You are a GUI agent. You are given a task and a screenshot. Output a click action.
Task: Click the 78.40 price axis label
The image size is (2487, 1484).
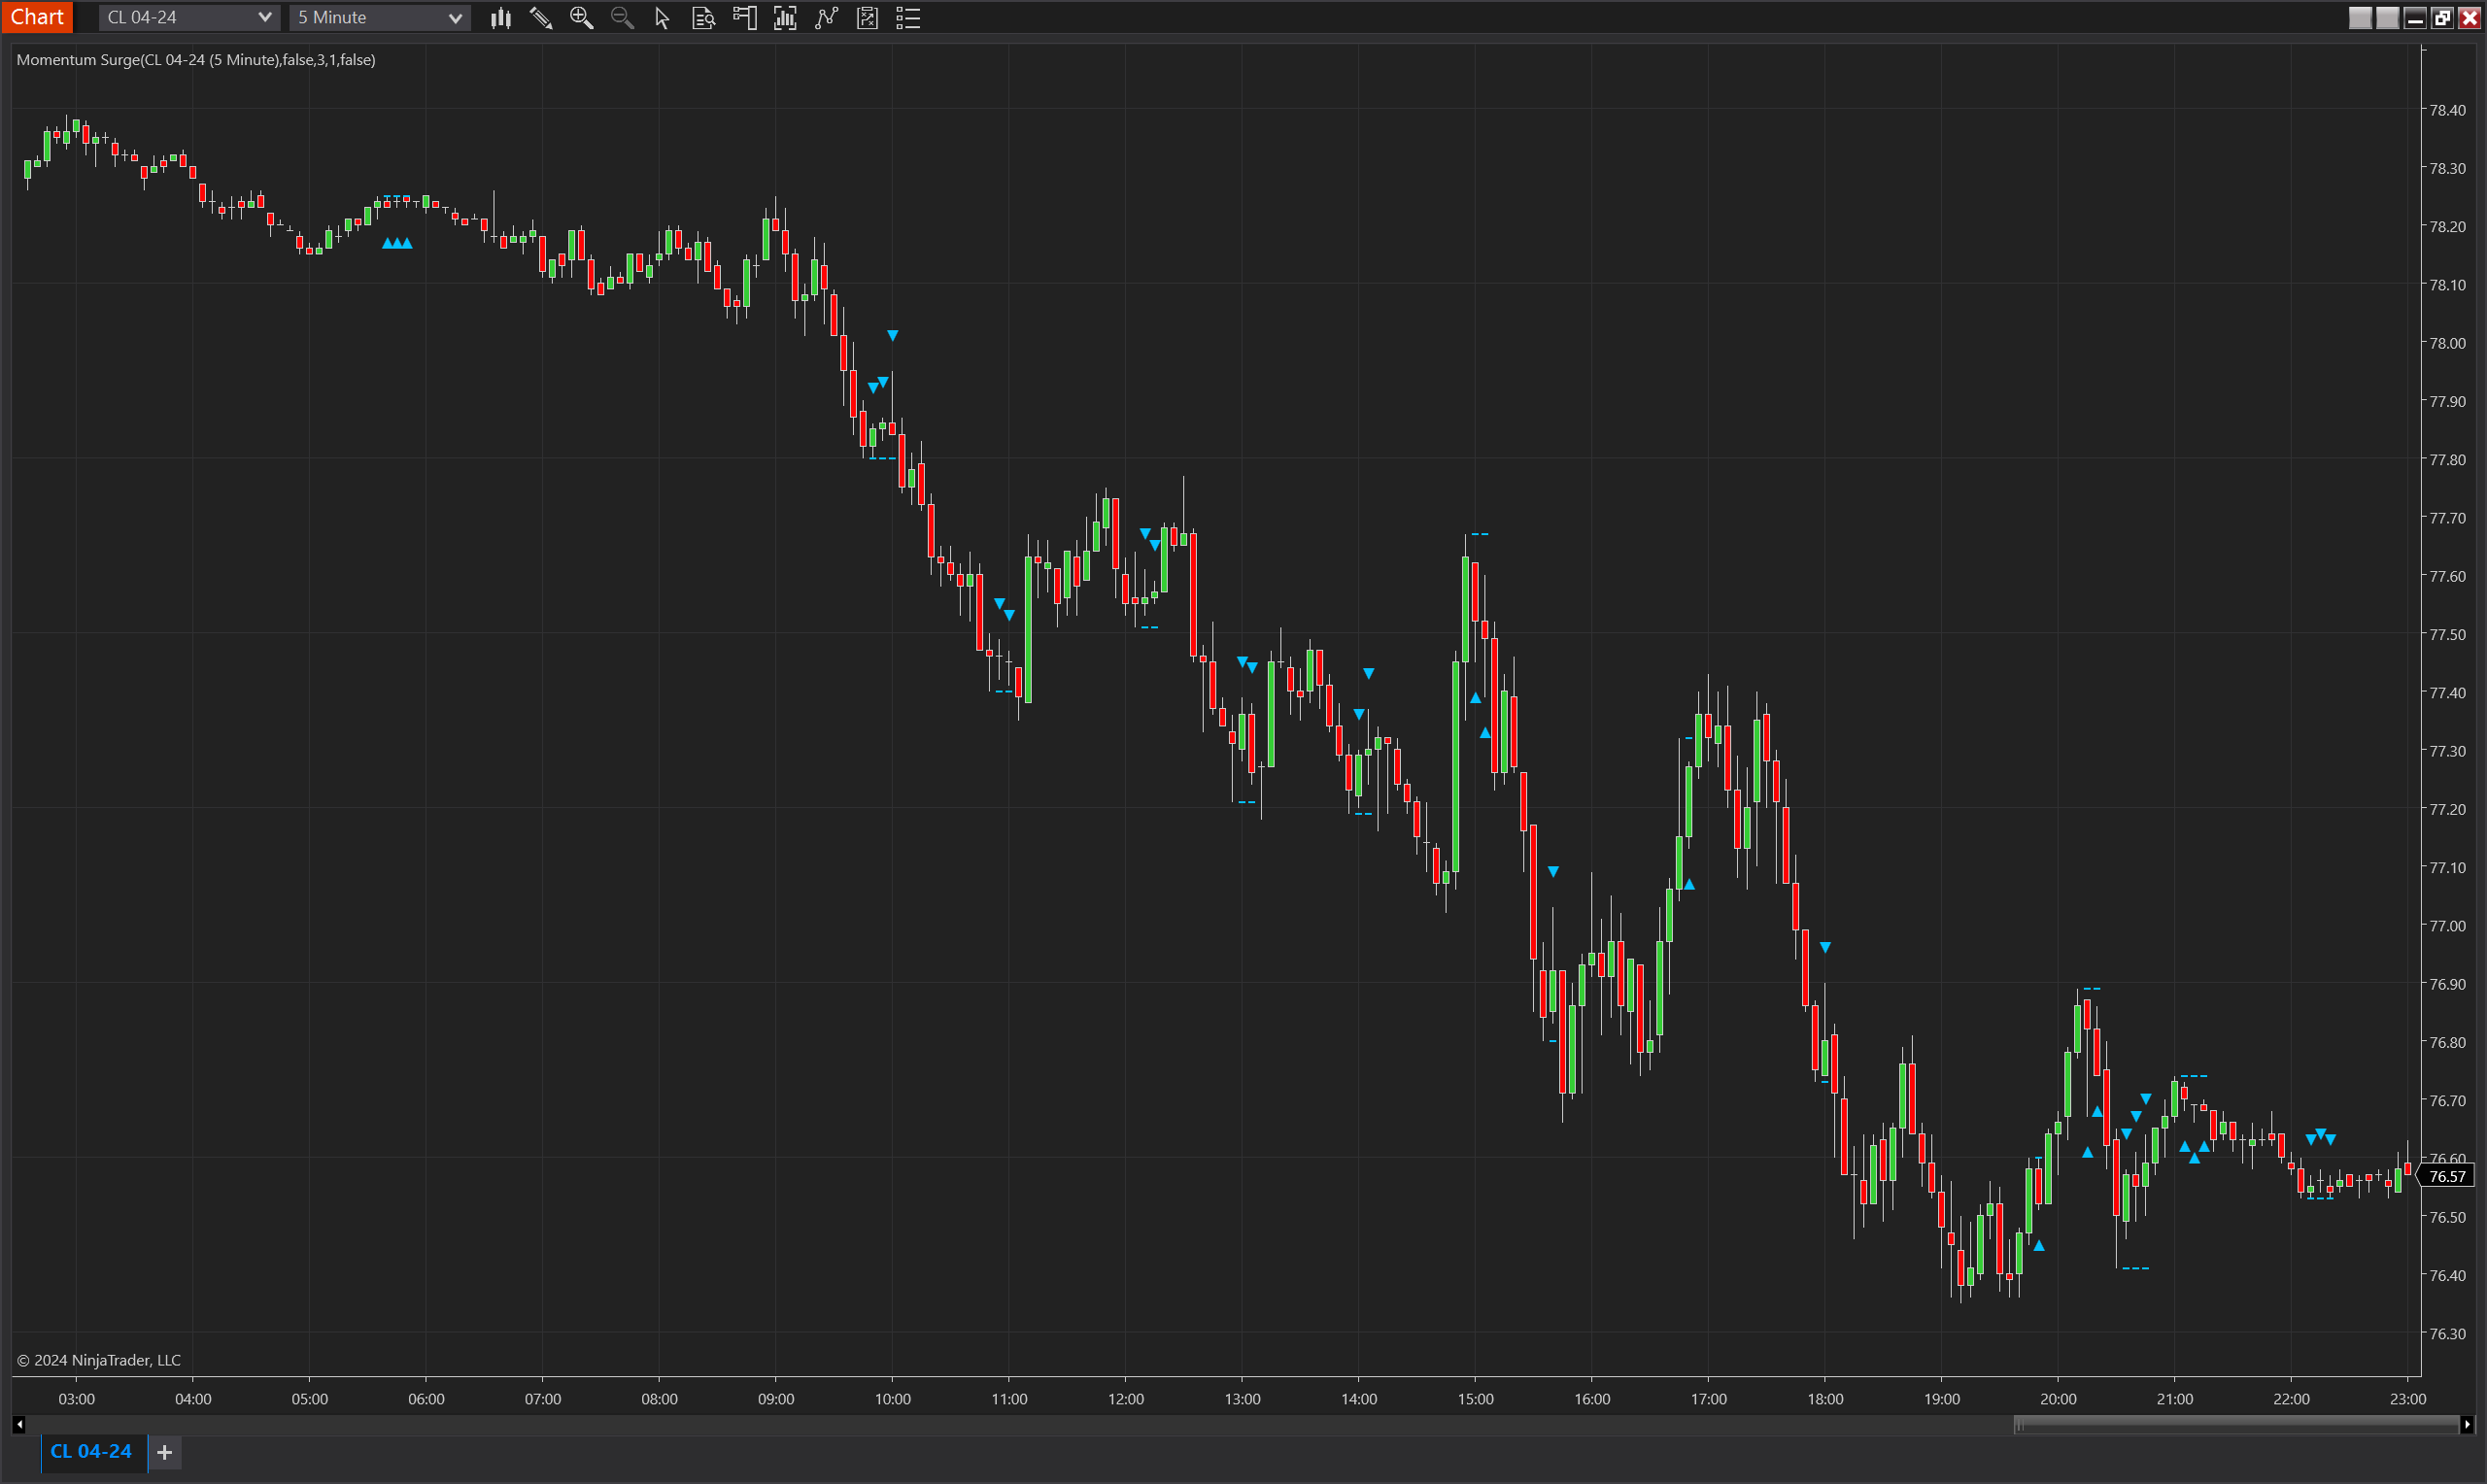click(x=2447, y=110)
